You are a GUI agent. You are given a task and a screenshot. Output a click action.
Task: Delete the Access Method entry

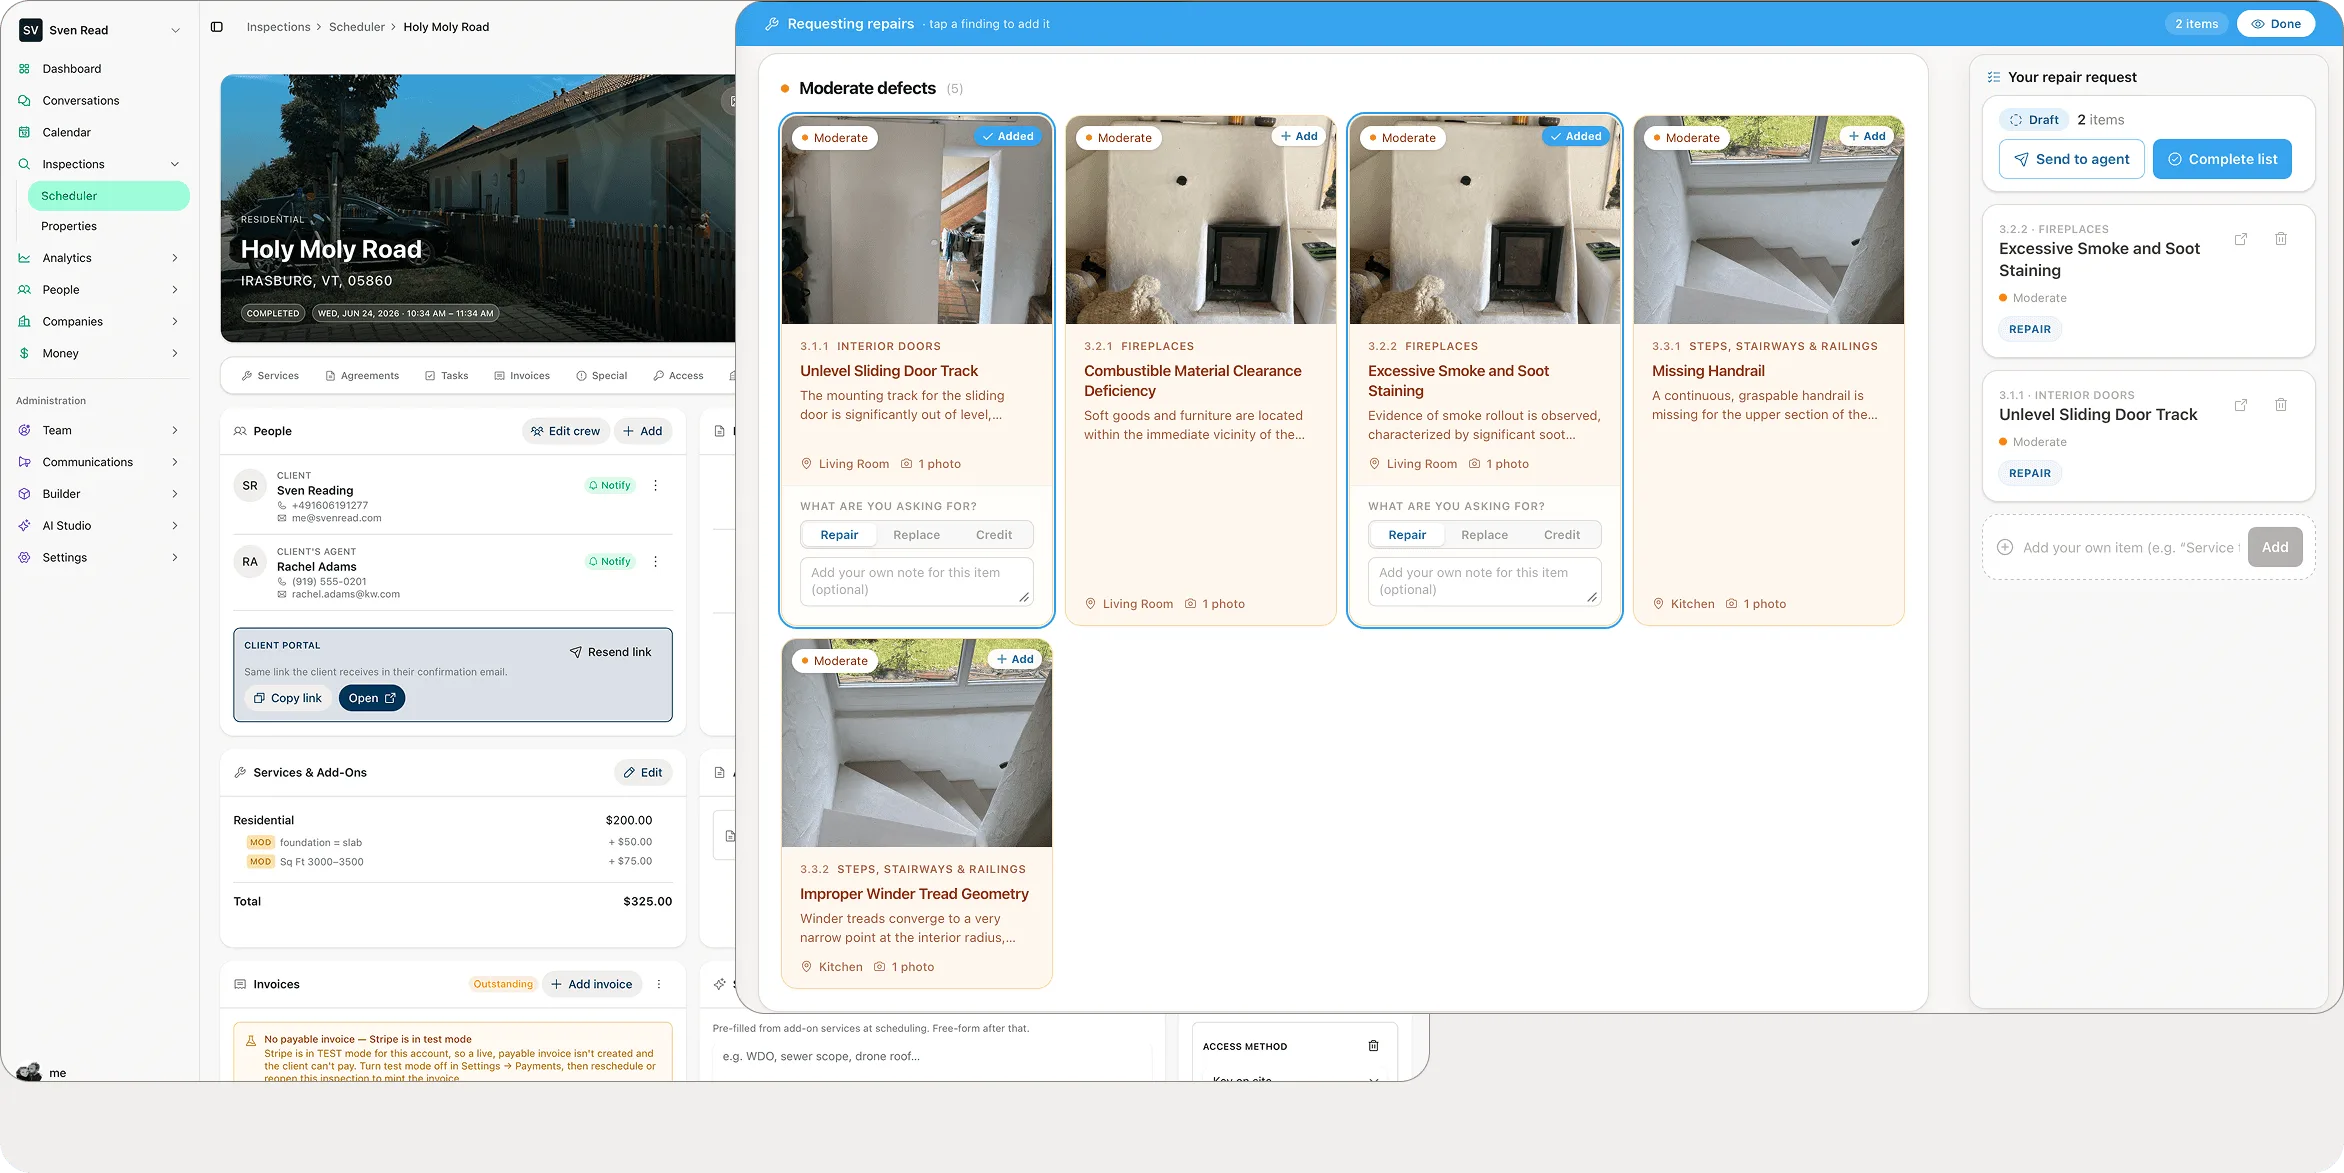[1373, 1046]
